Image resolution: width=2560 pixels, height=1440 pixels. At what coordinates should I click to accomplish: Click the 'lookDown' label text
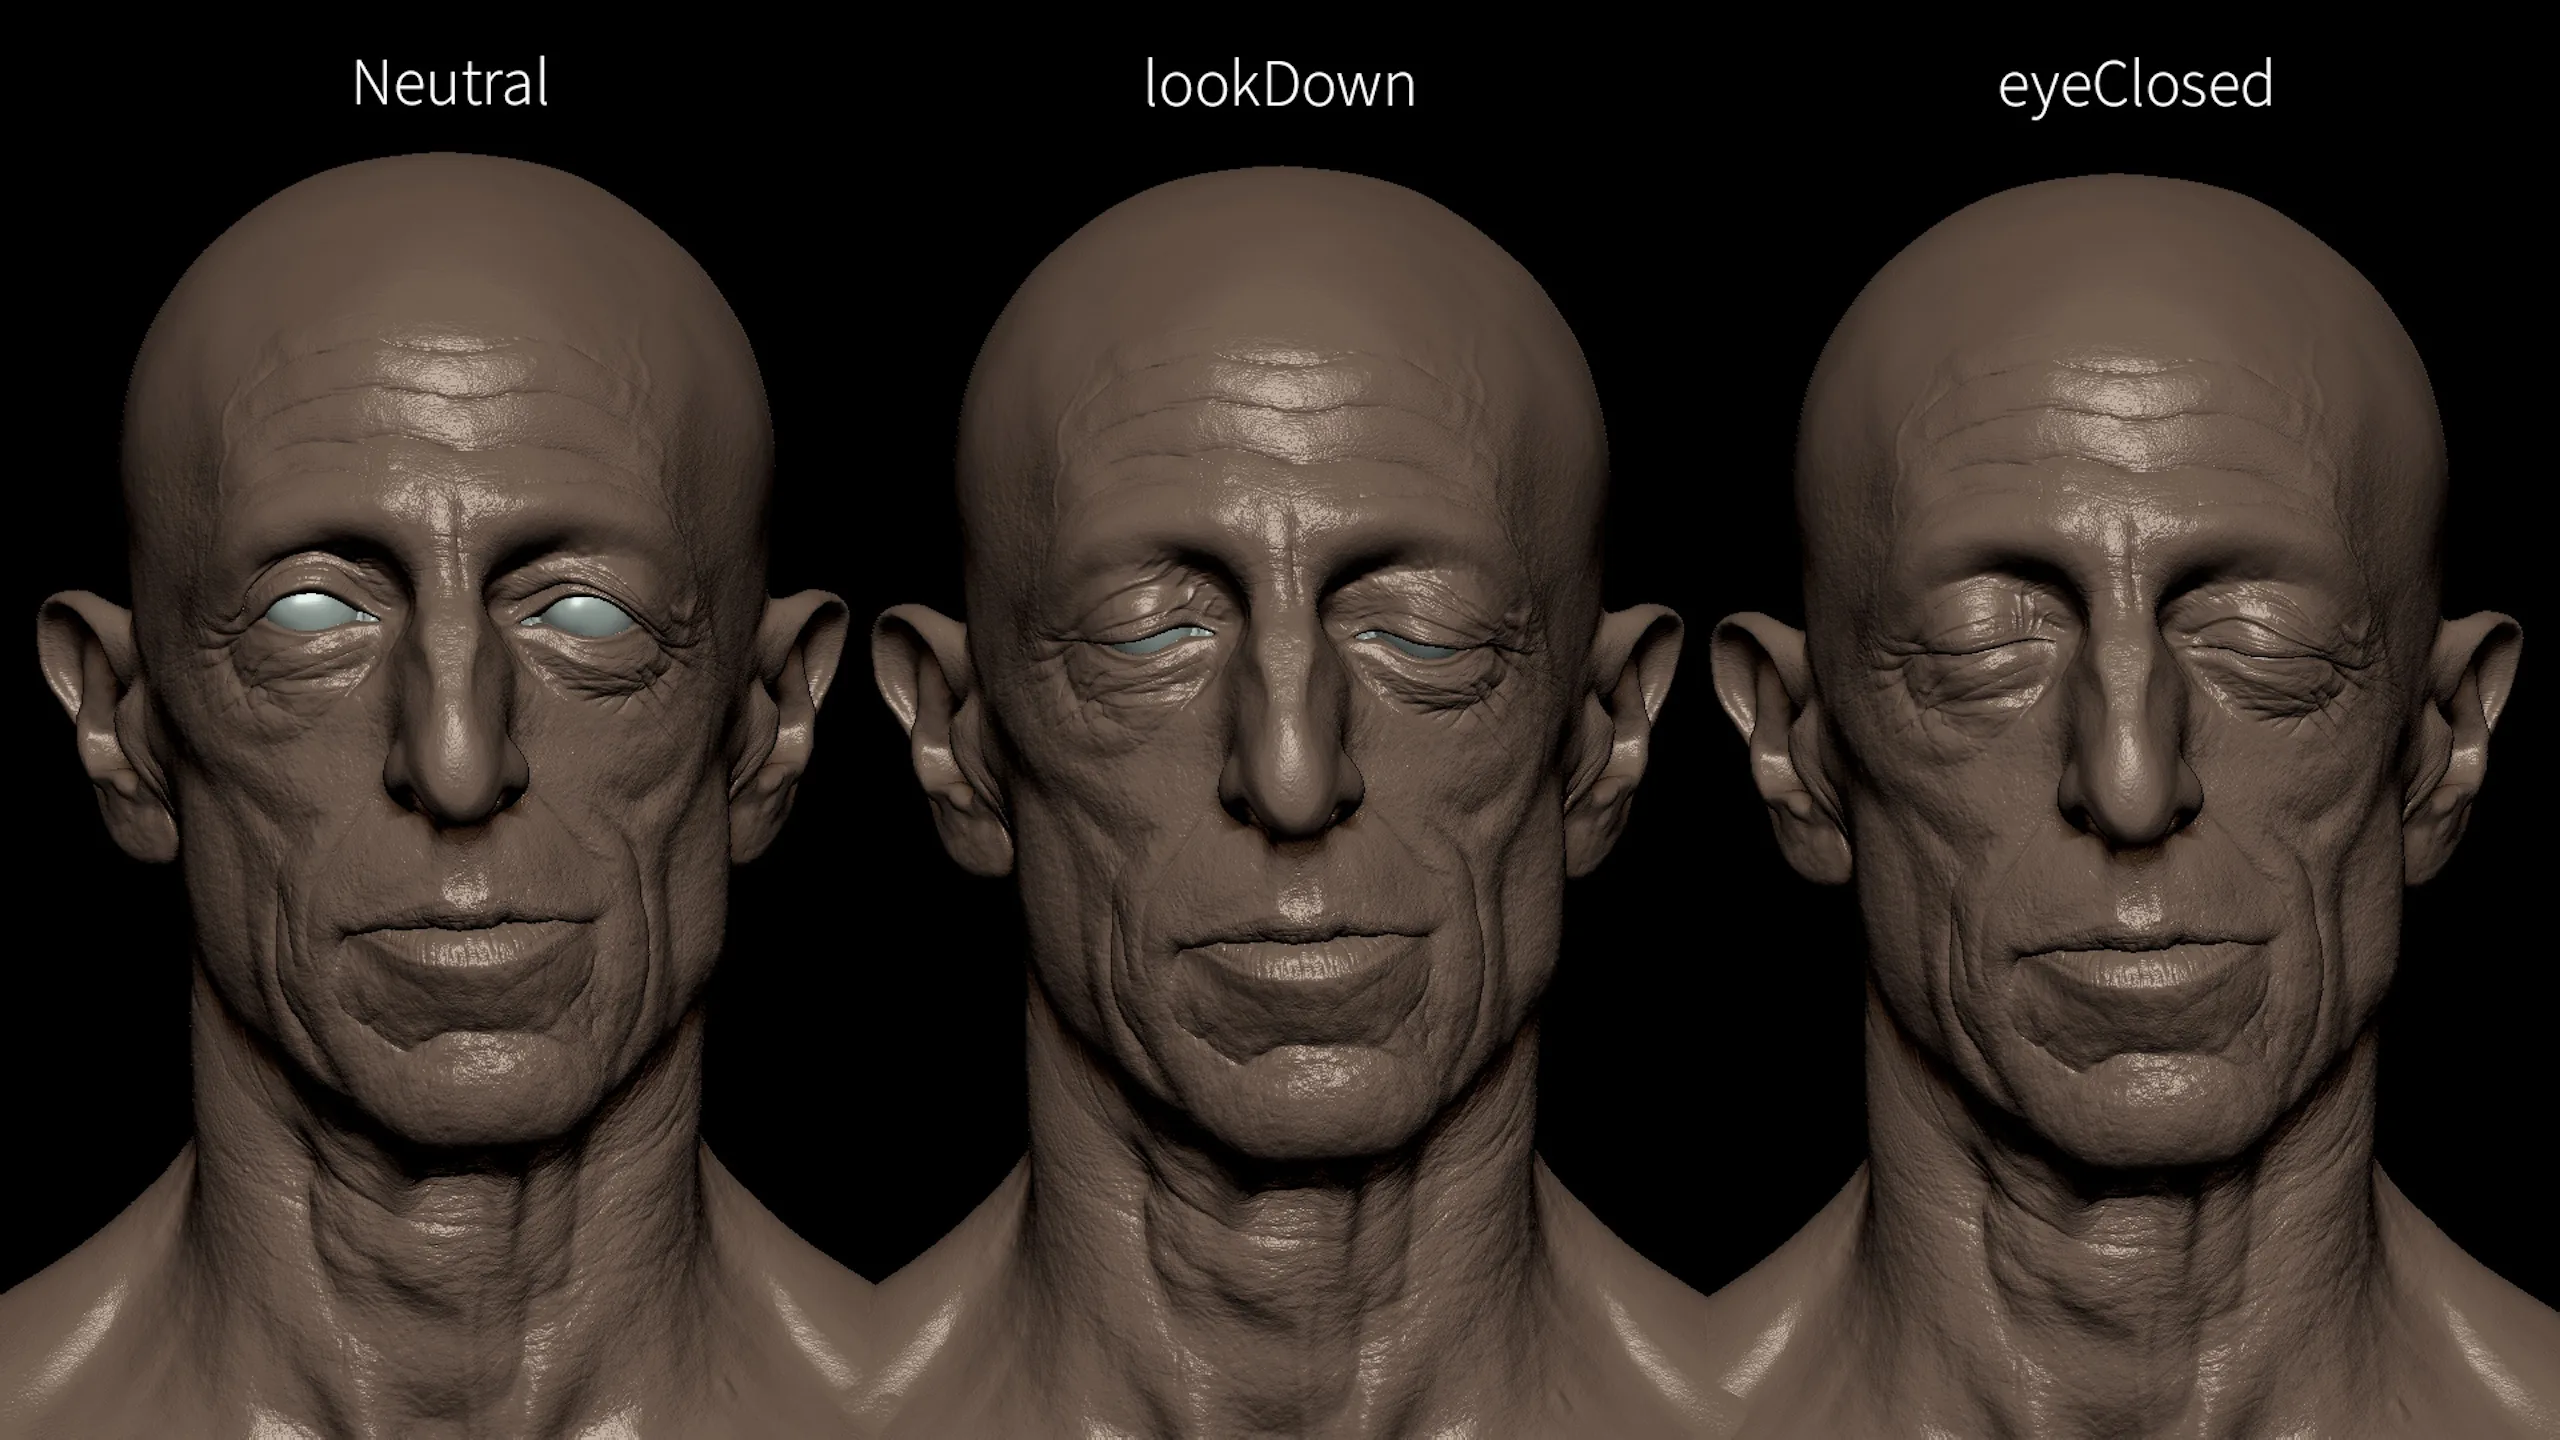pyautogui.click(x=1280, y=83)
